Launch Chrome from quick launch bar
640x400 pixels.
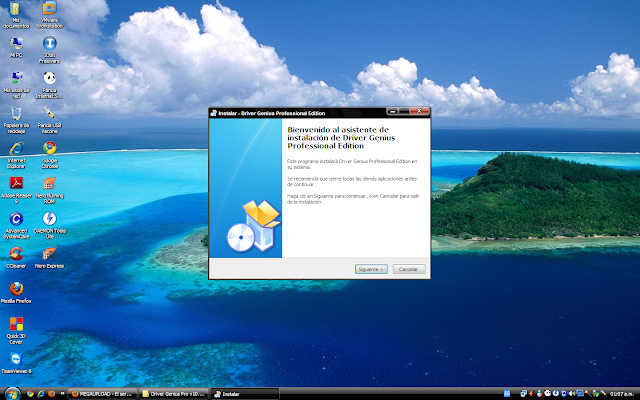click(x=30, y=394)
